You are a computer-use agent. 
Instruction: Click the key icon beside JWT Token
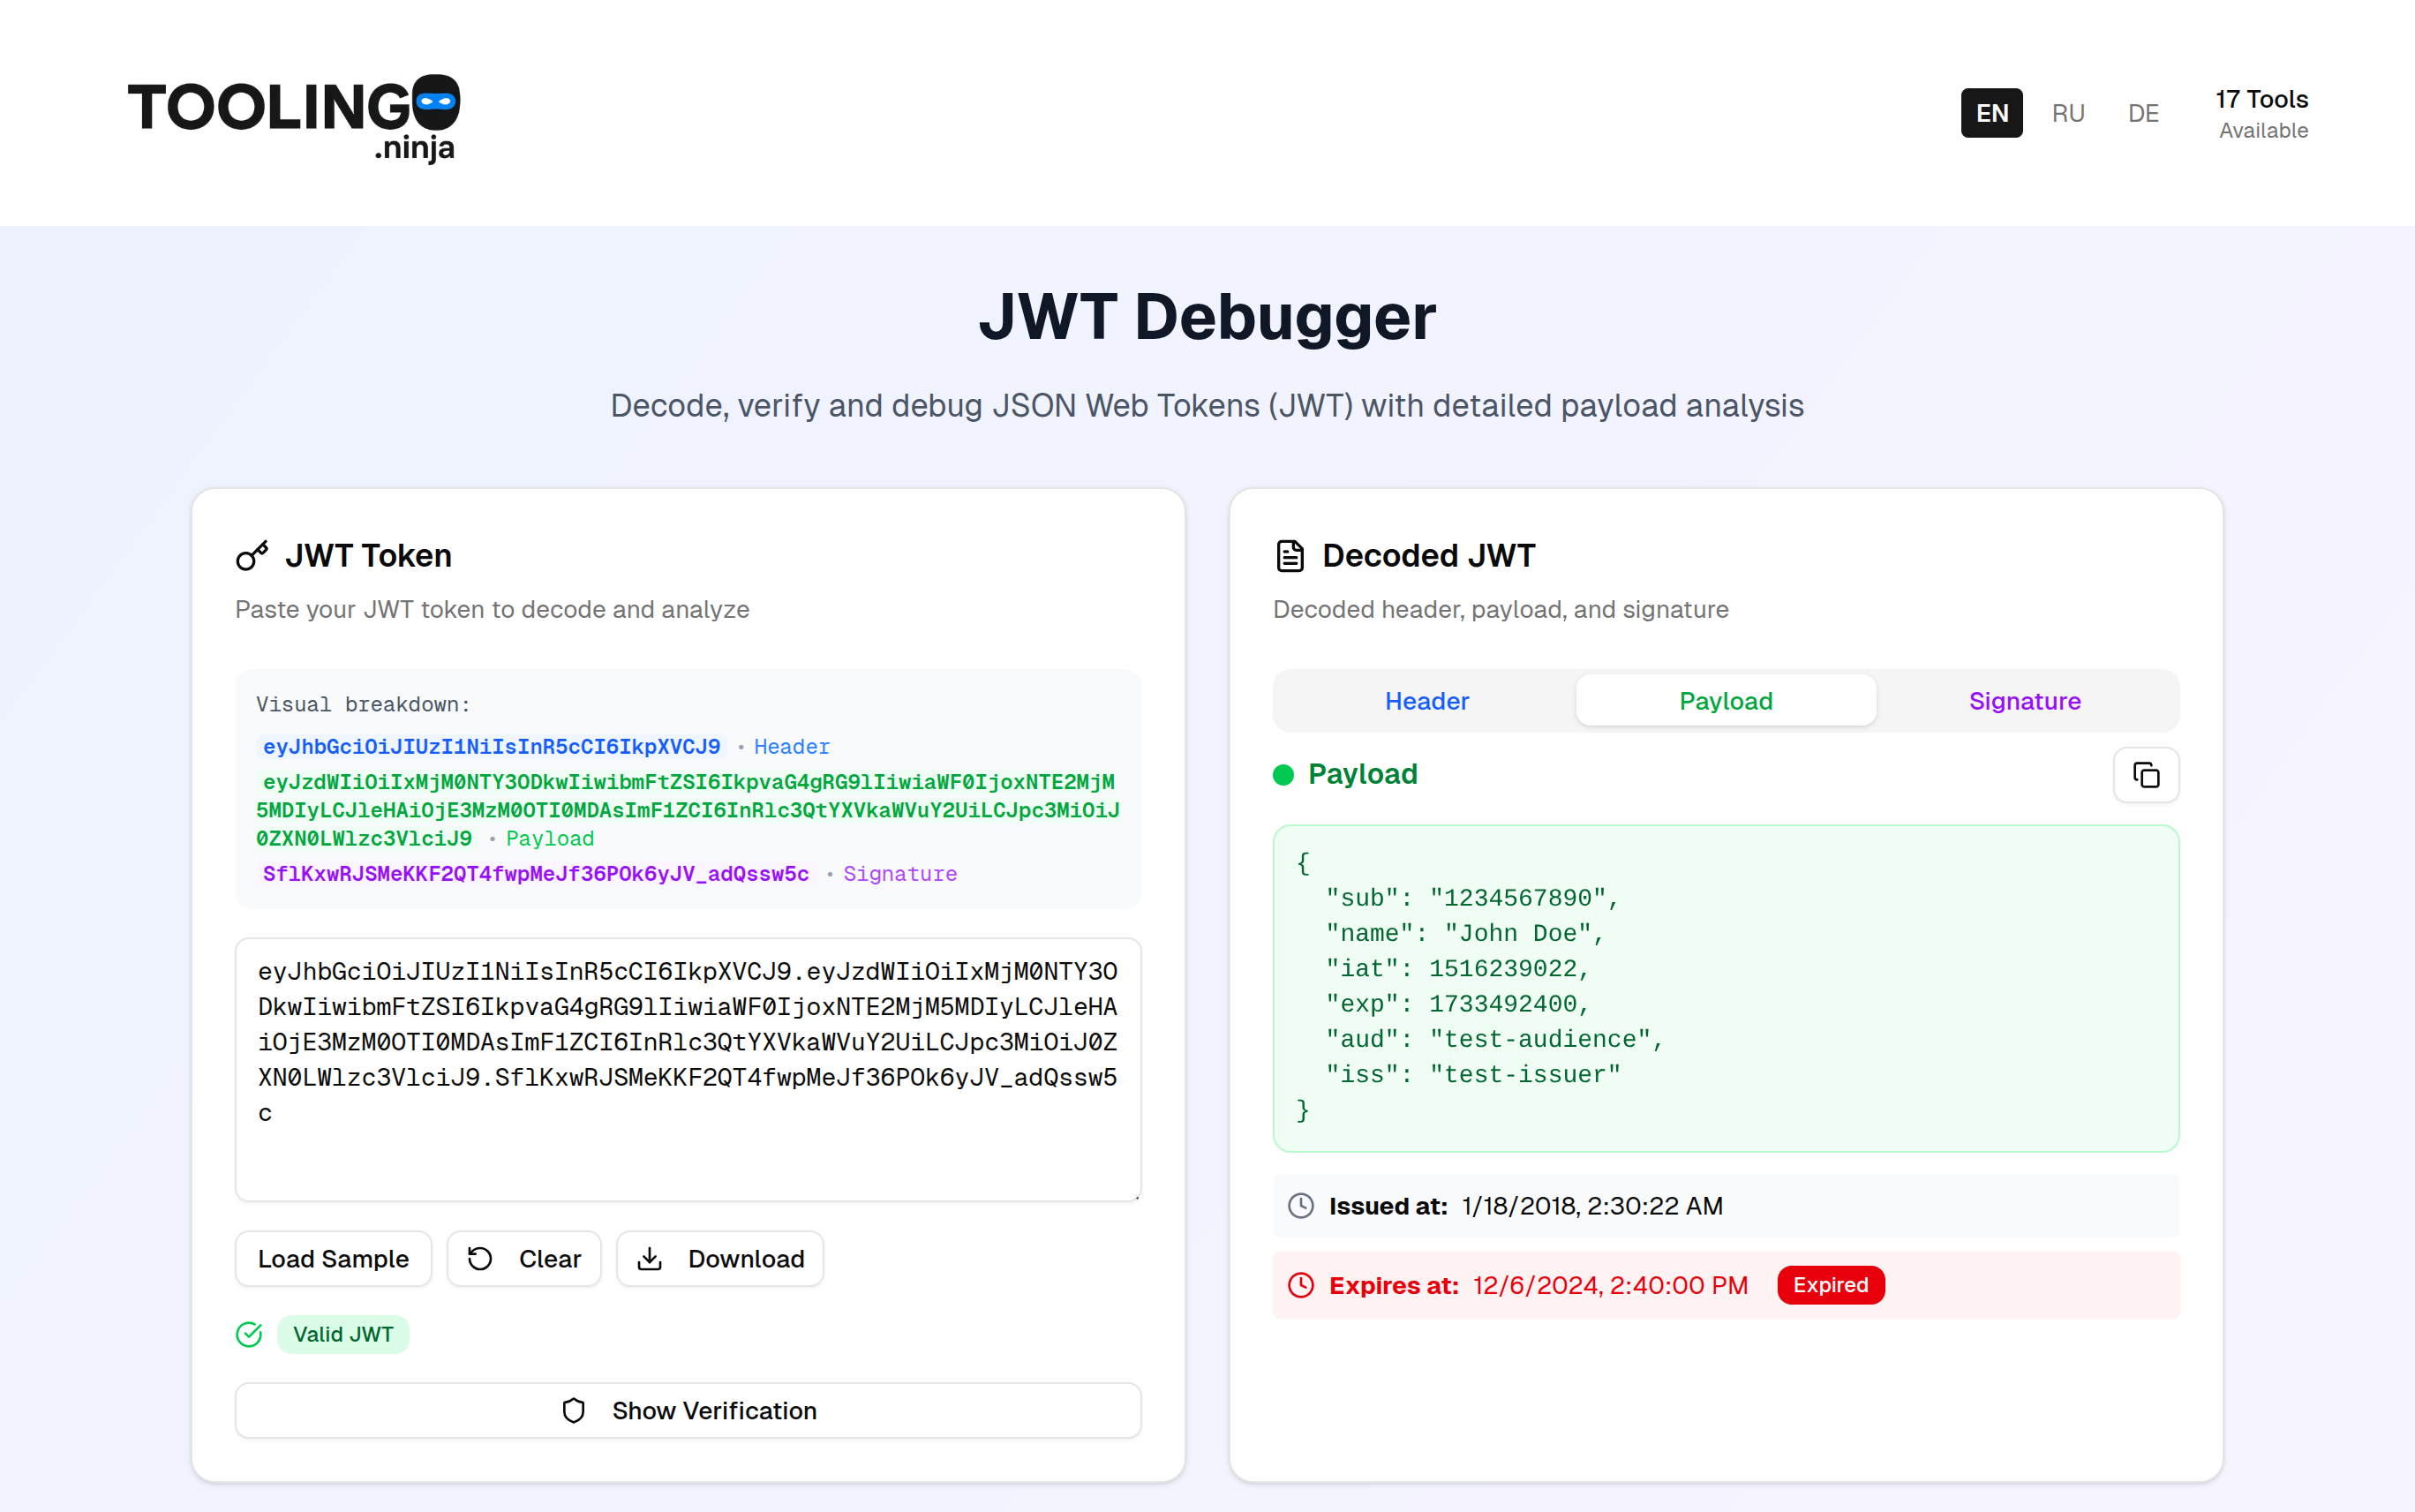pyautogui.click(x=252, y=556)
